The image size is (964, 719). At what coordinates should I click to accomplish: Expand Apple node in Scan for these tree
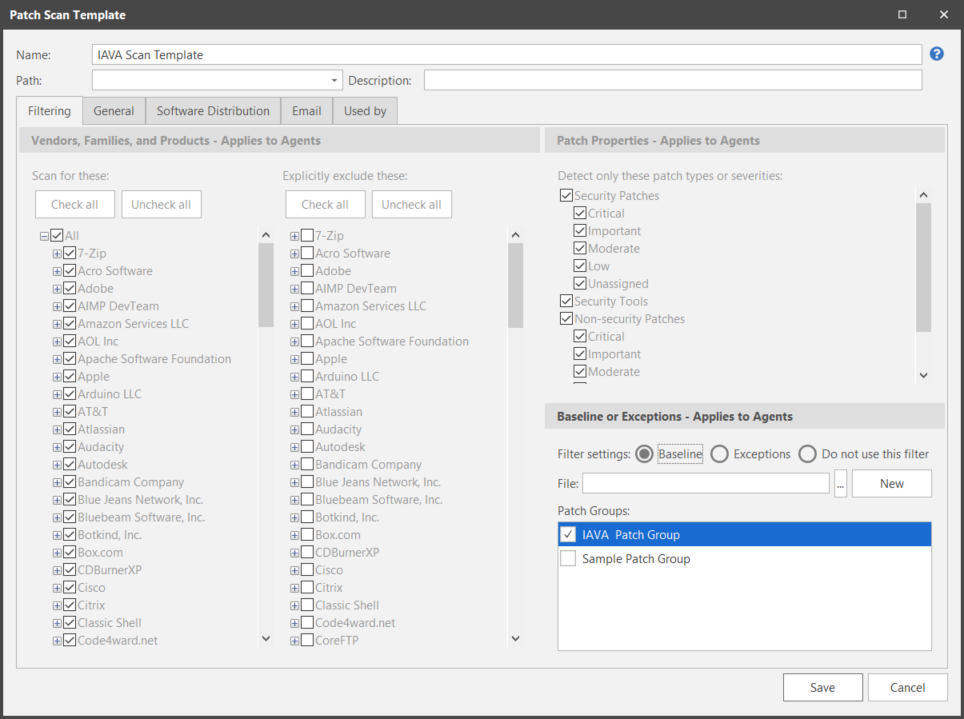tap(57, 377)
